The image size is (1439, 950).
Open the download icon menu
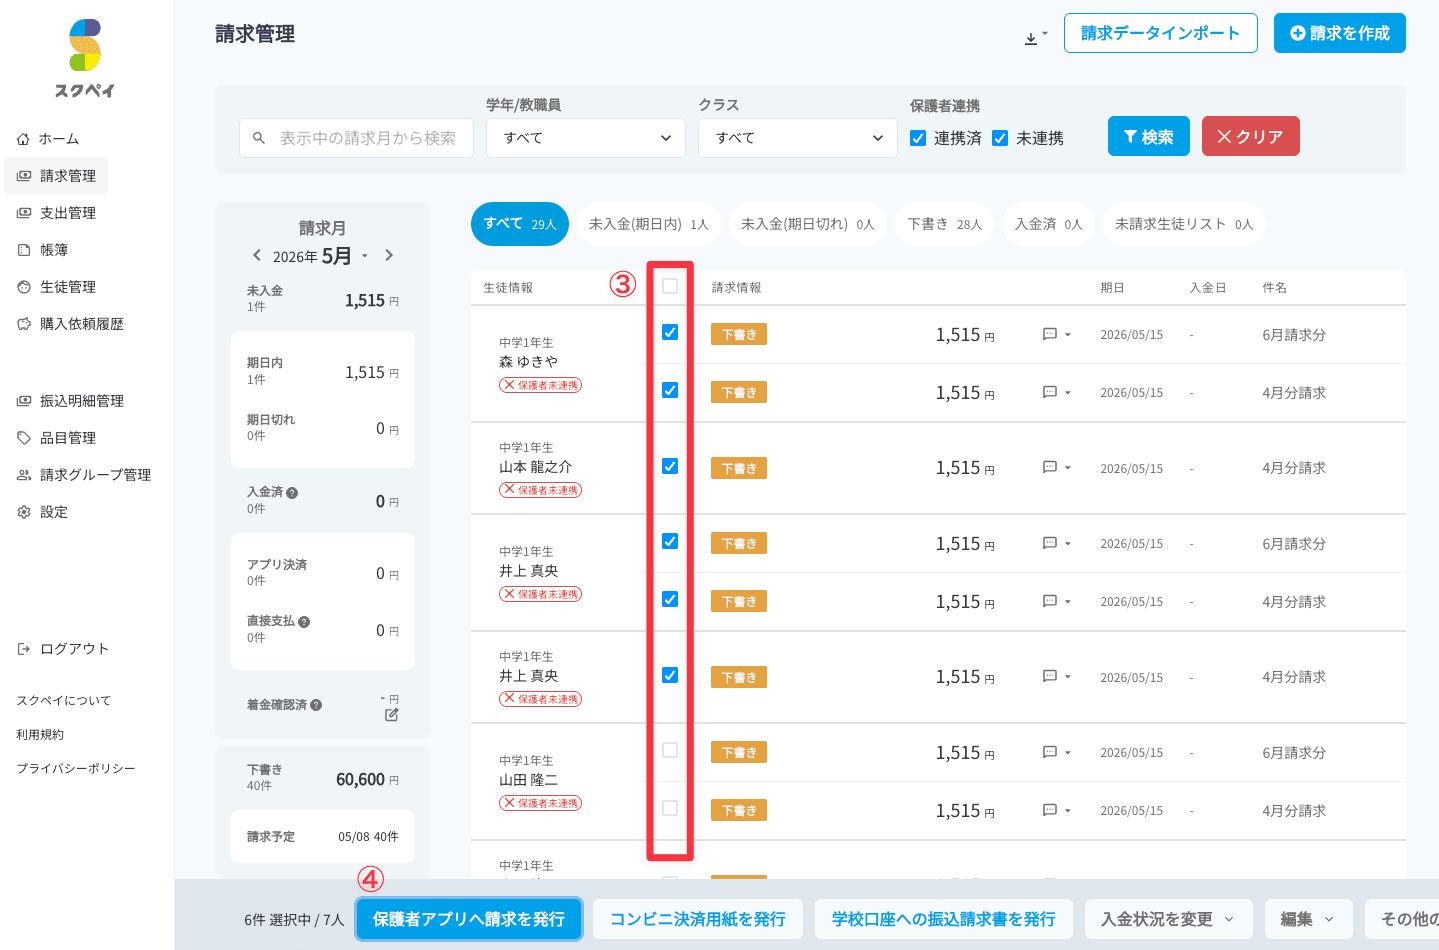[x=1036, y=38]
